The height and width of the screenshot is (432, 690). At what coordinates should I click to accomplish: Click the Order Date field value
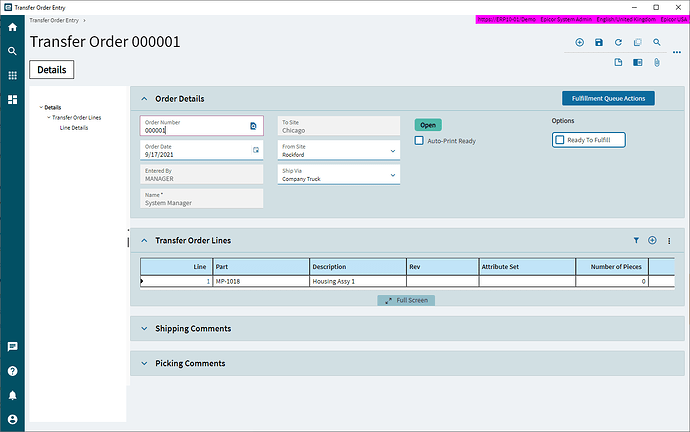(159, 154)
